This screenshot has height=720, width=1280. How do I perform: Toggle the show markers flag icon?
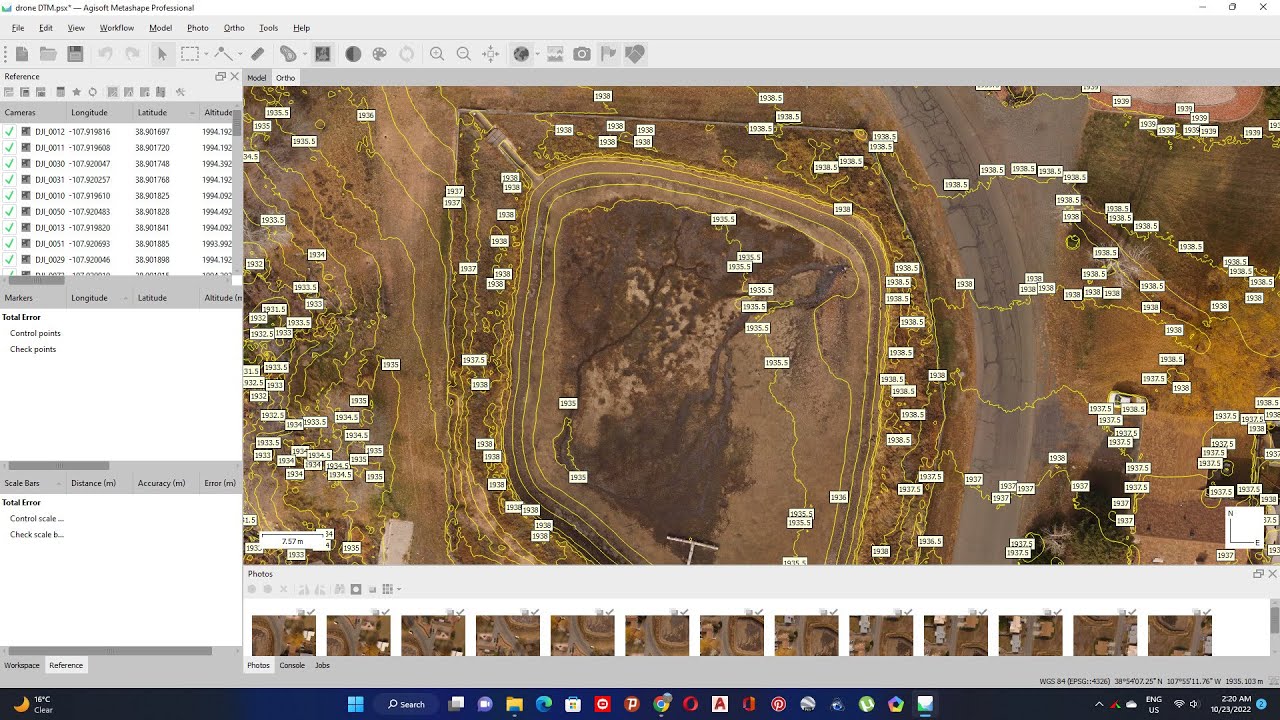(x=608, y=54)
